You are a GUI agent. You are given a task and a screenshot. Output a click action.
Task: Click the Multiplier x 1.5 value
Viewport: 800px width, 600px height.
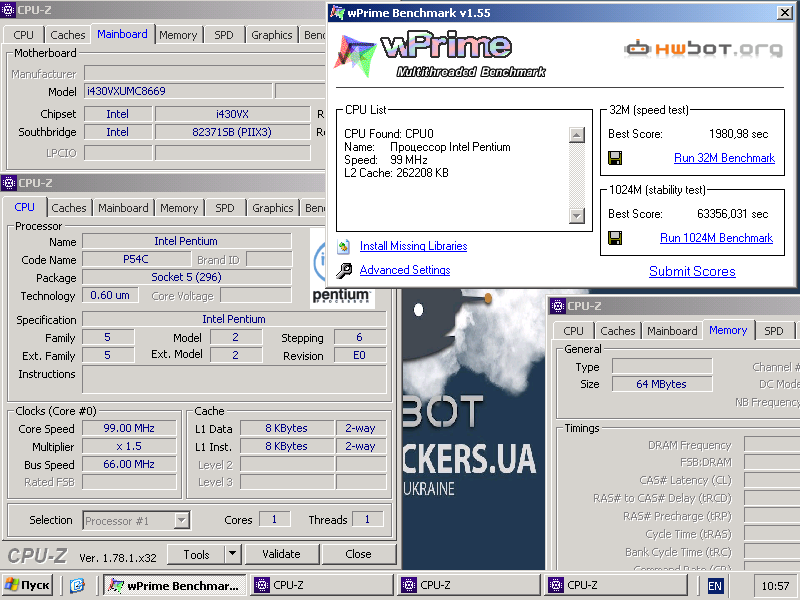coord(129,446)
